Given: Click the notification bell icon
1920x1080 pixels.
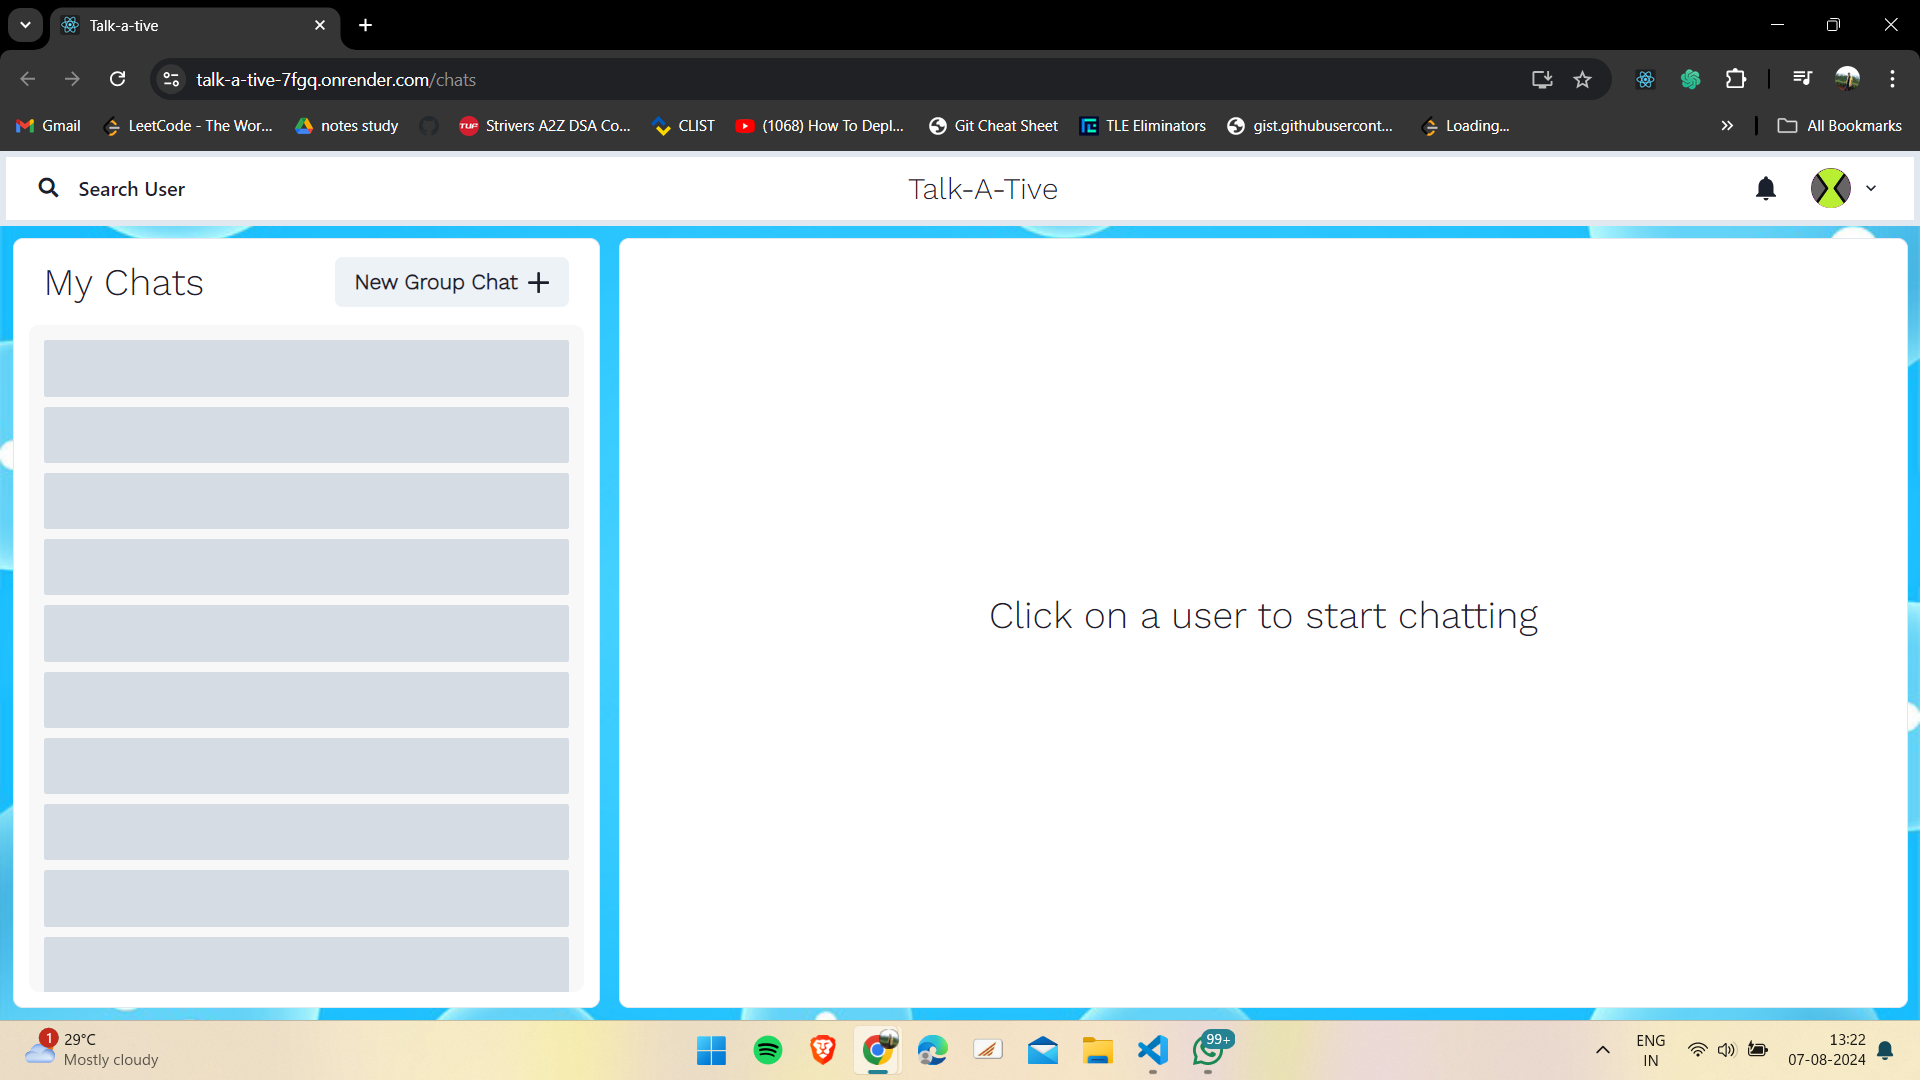Looking at the screenshot, I should pyautogui.click(x=1766, y=188).
